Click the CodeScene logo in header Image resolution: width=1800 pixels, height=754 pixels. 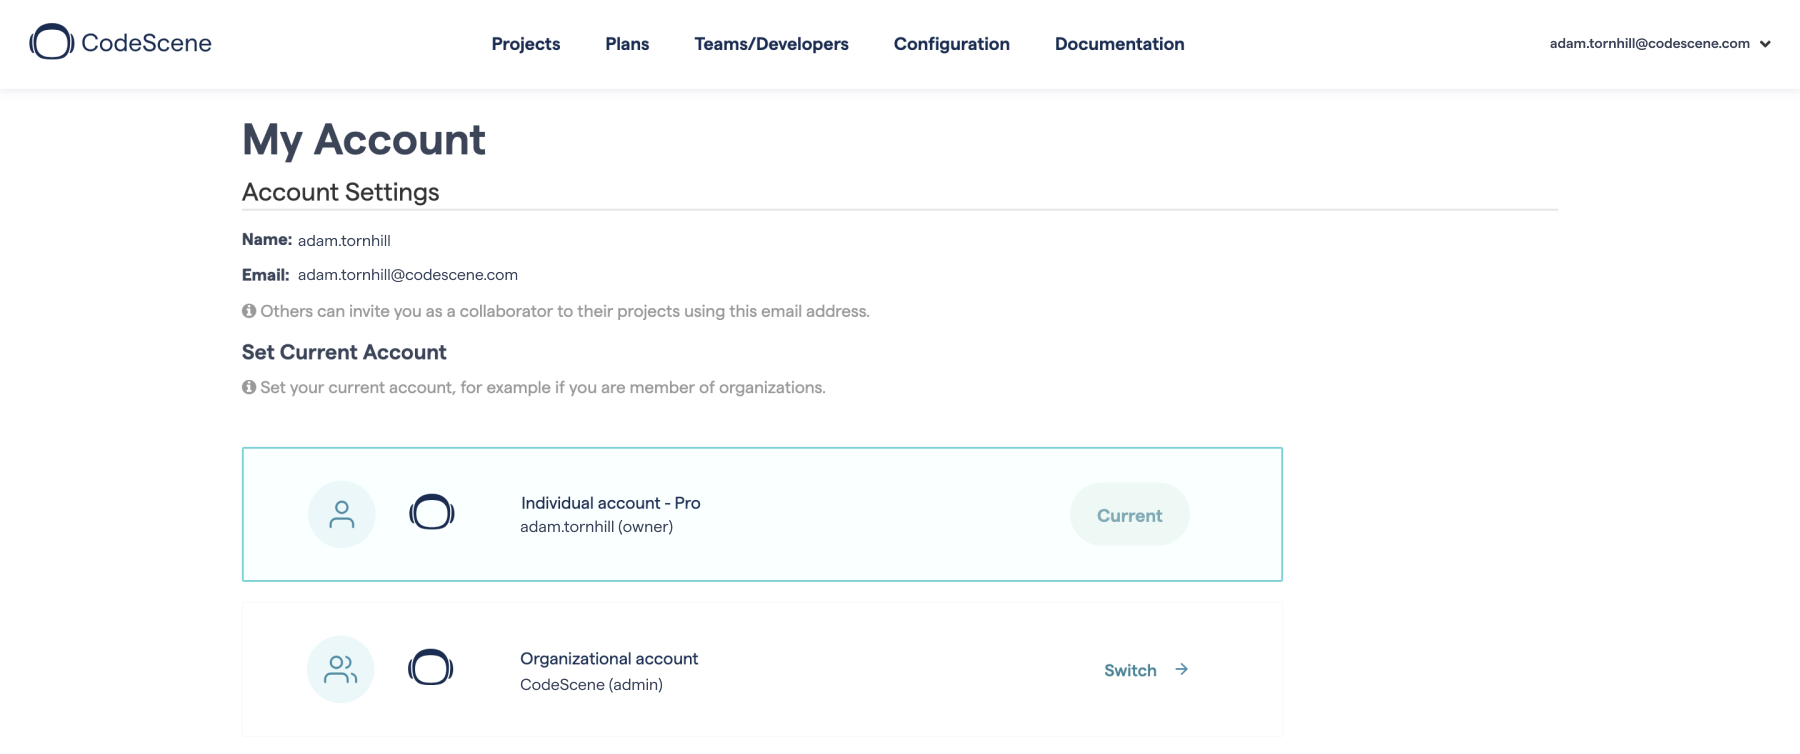(x=120, y=42)
